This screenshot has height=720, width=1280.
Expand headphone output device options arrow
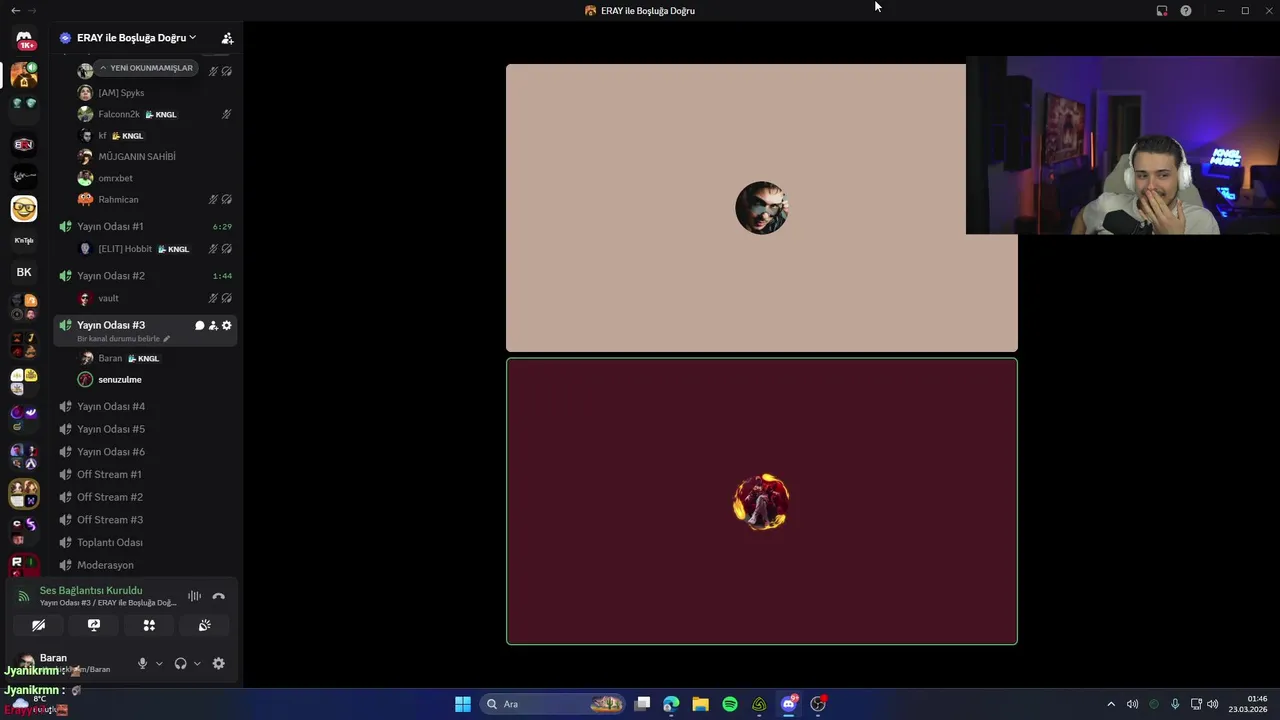(197, 664)
